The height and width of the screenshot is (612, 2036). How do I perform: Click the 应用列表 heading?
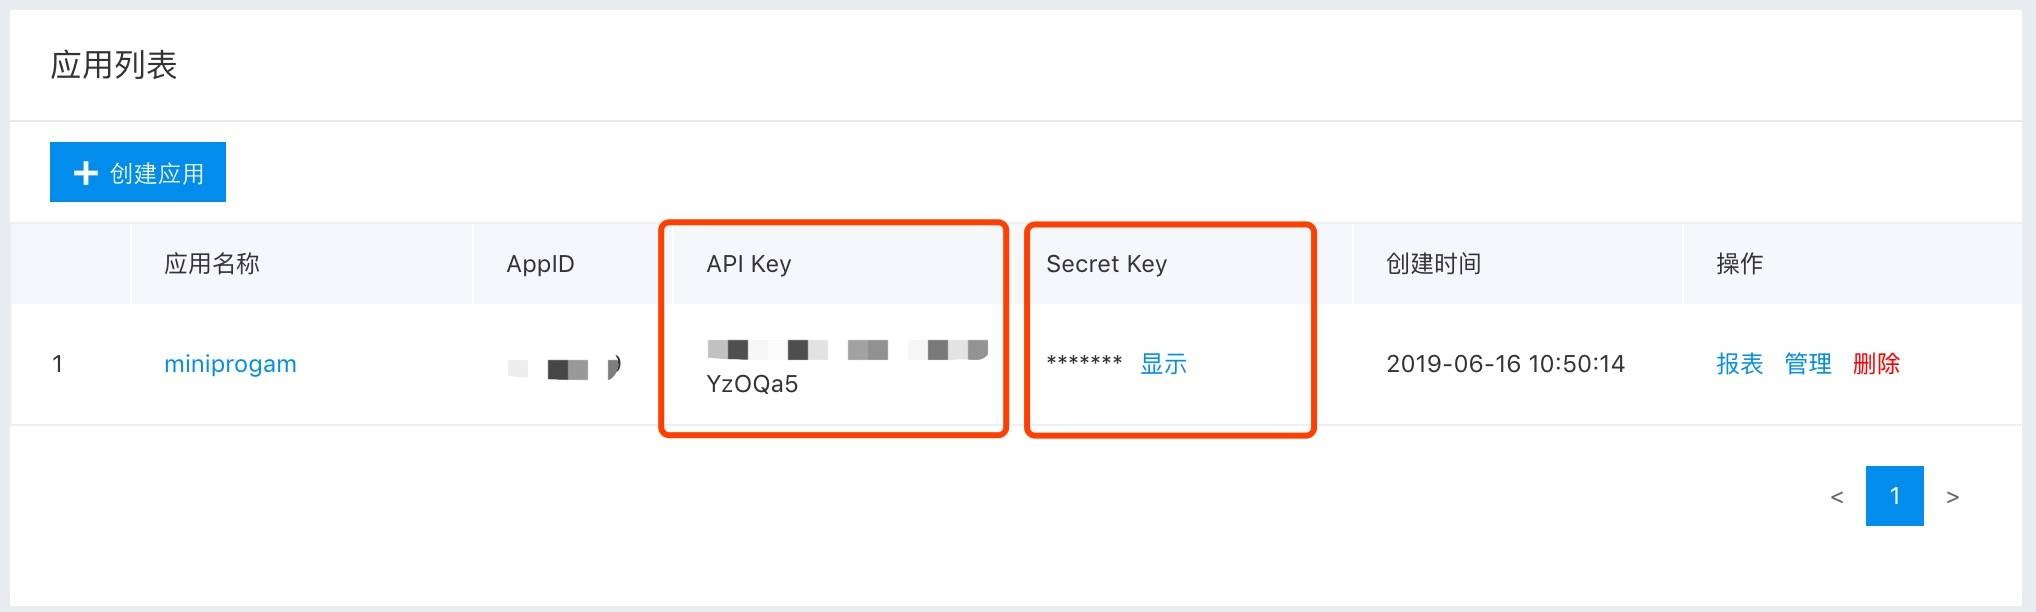click(x=114, y=65)
